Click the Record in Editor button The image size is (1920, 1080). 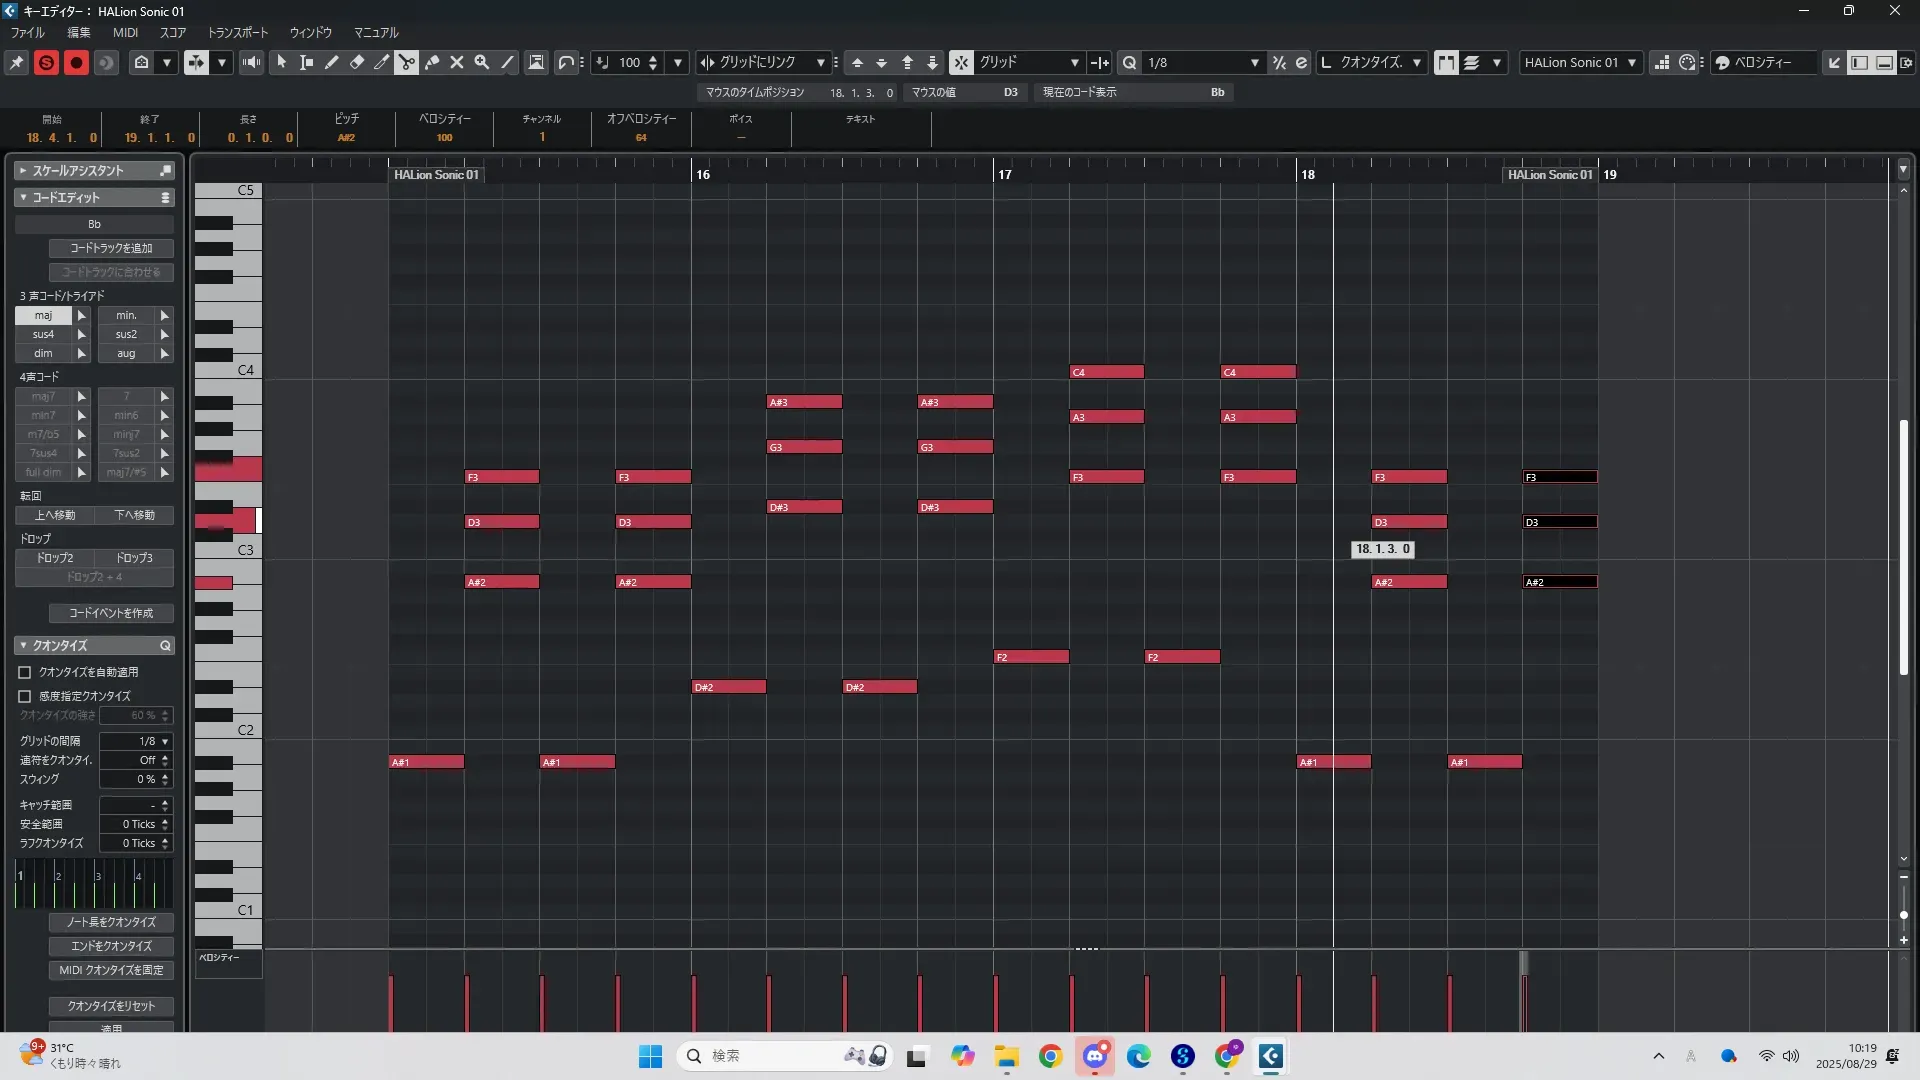click(76, 62)
